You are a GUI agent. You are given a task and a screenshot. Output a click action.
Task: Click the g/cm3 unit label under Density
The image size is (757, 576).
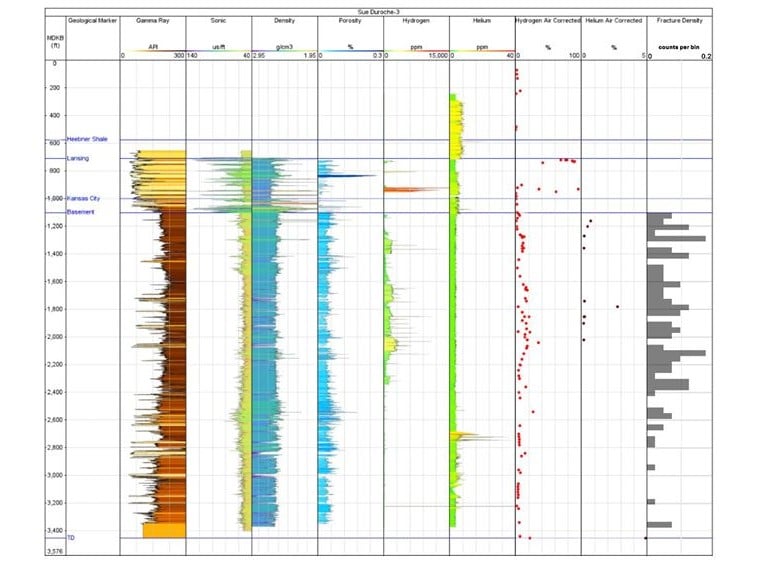284,47
